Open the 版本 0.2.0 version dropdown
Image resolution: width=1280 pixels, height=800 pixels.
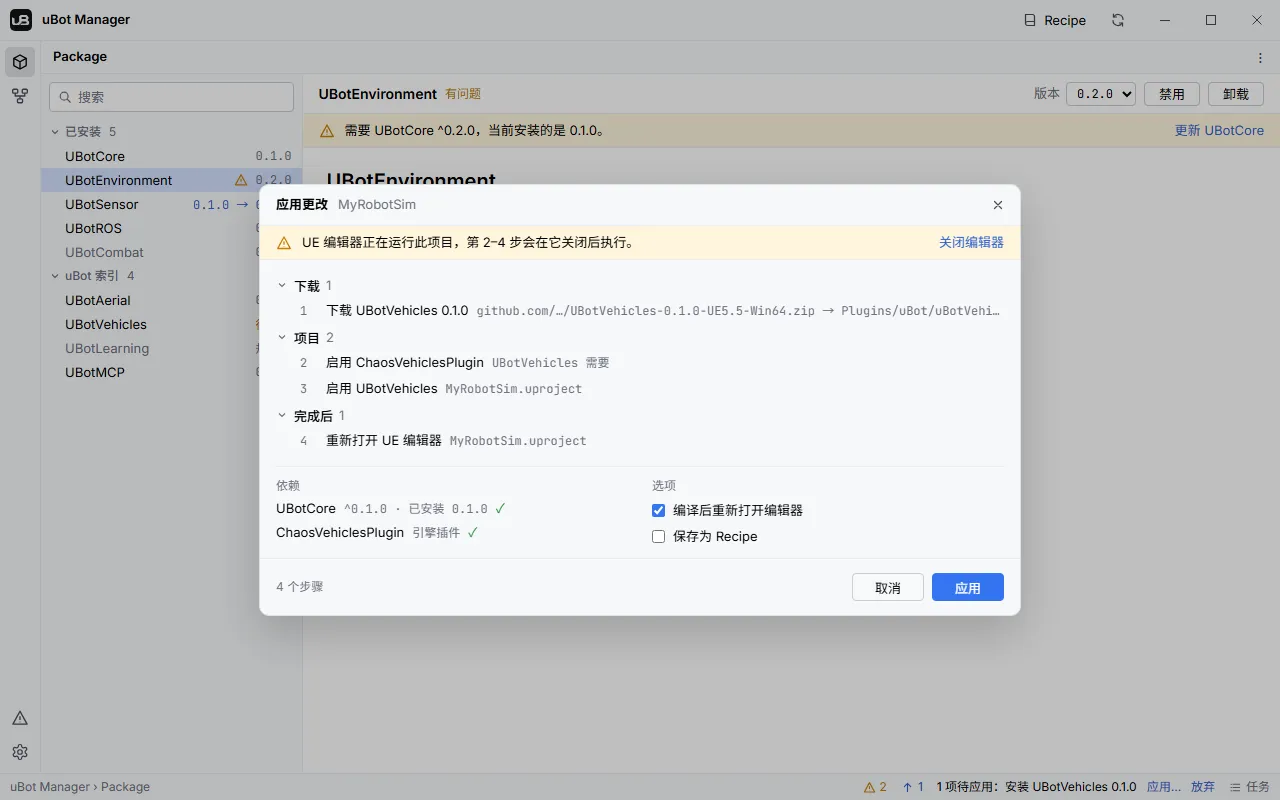coord(1101,94)
